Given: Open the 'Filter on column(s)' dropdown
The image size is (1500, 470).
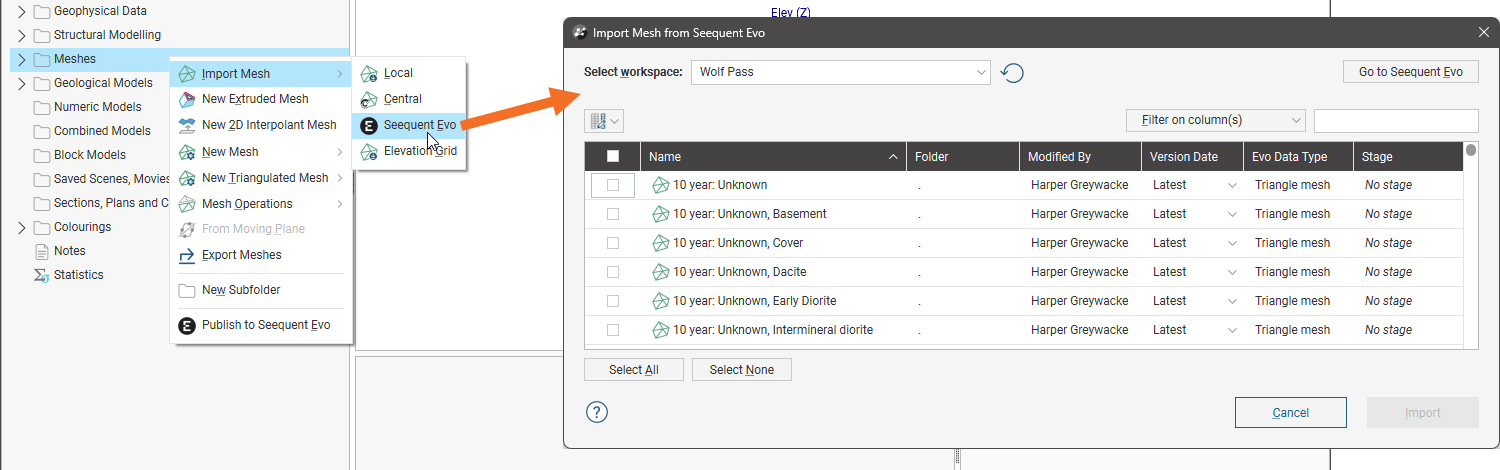Looking at the screenshot, I should [1215, 120].
